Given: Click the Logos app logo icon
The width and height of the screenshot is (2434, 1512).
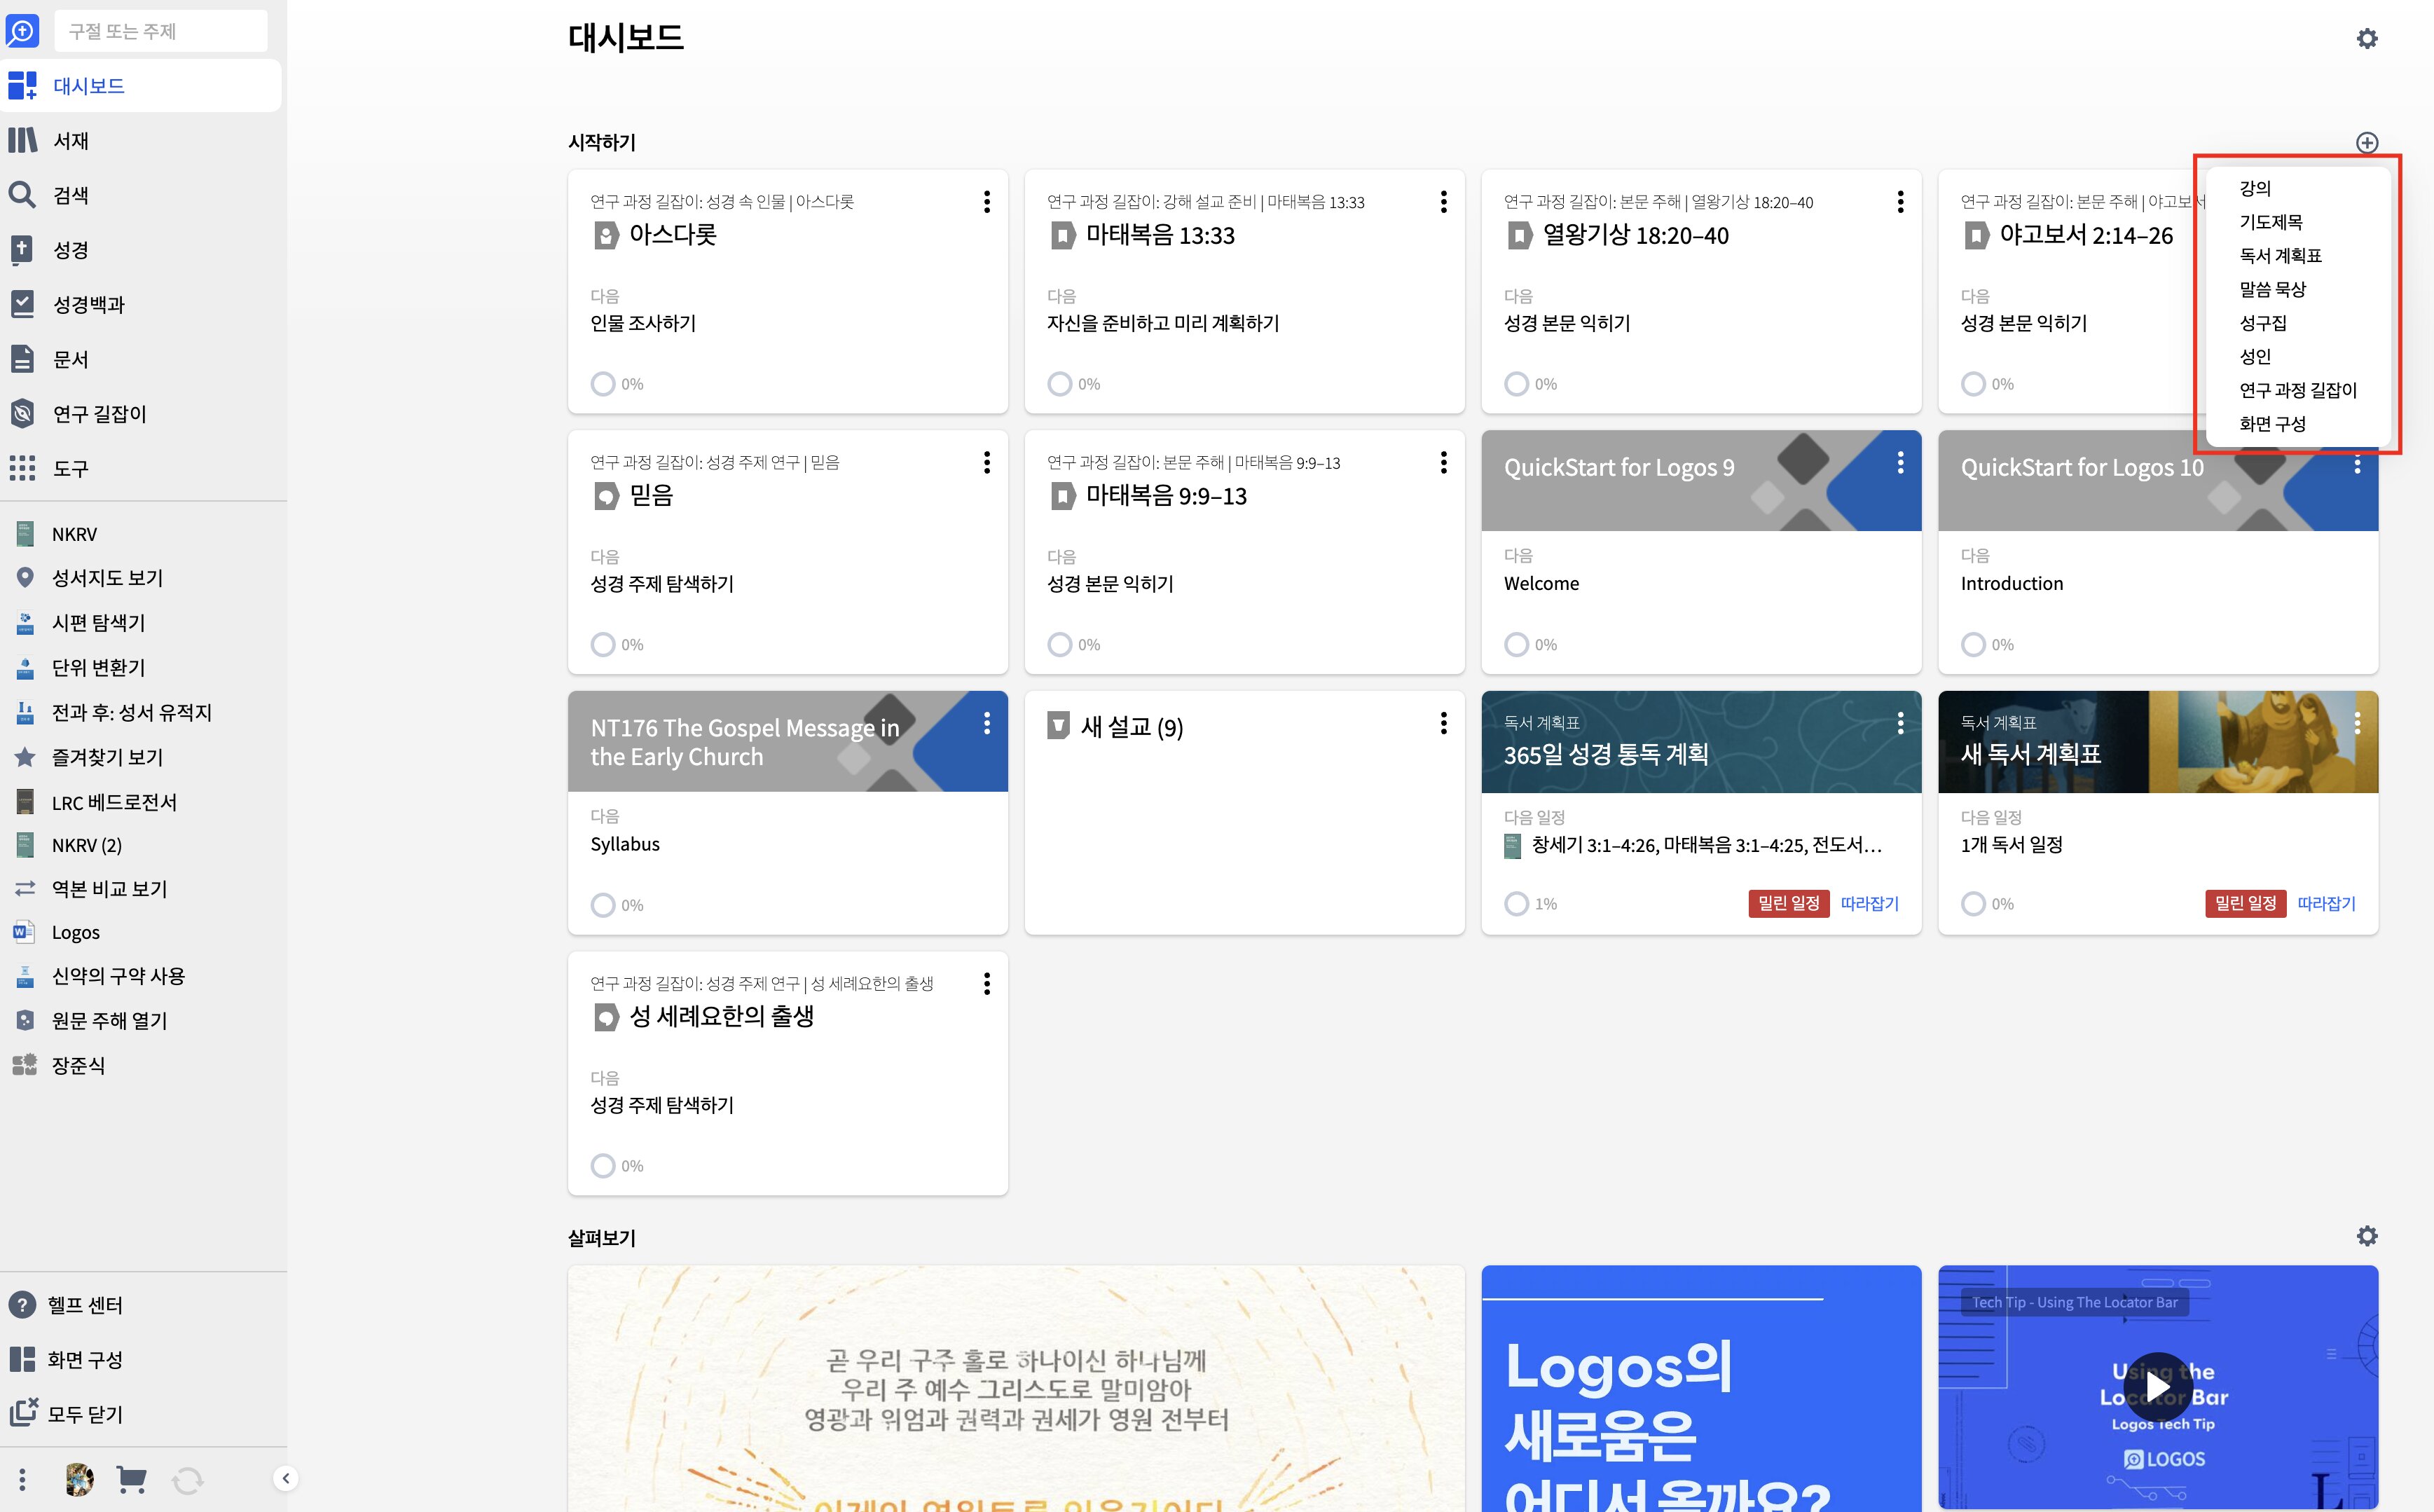Looking at the screenshot, I should pos(22,30).
